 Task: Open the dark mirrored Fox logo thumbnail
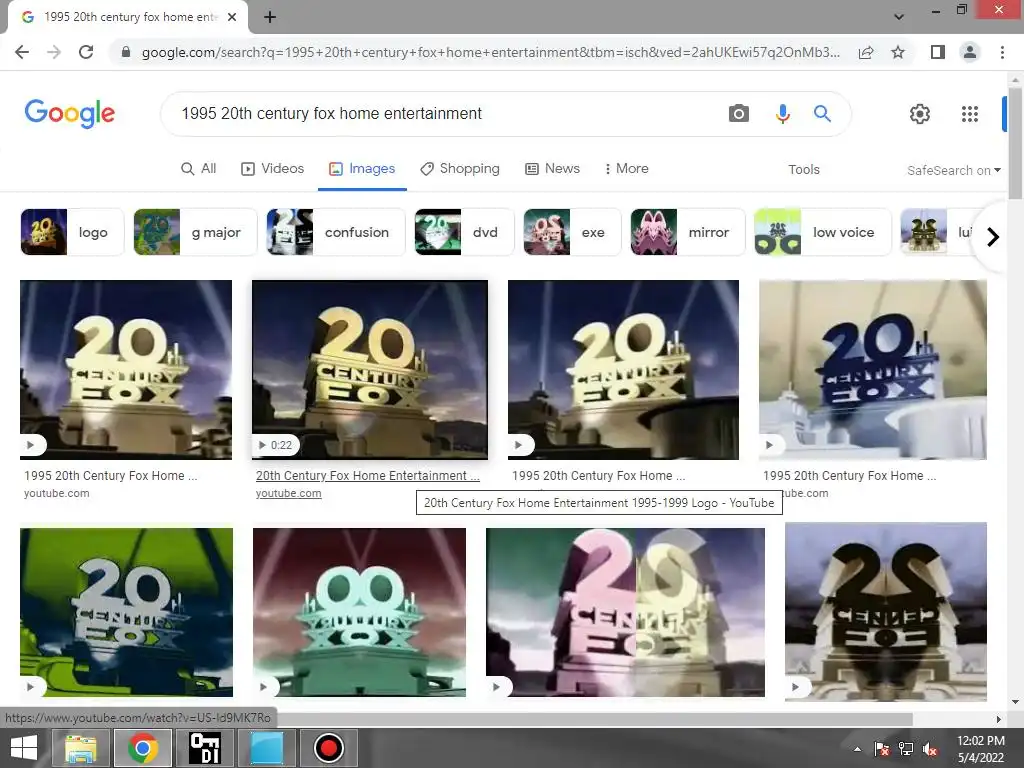886,612
